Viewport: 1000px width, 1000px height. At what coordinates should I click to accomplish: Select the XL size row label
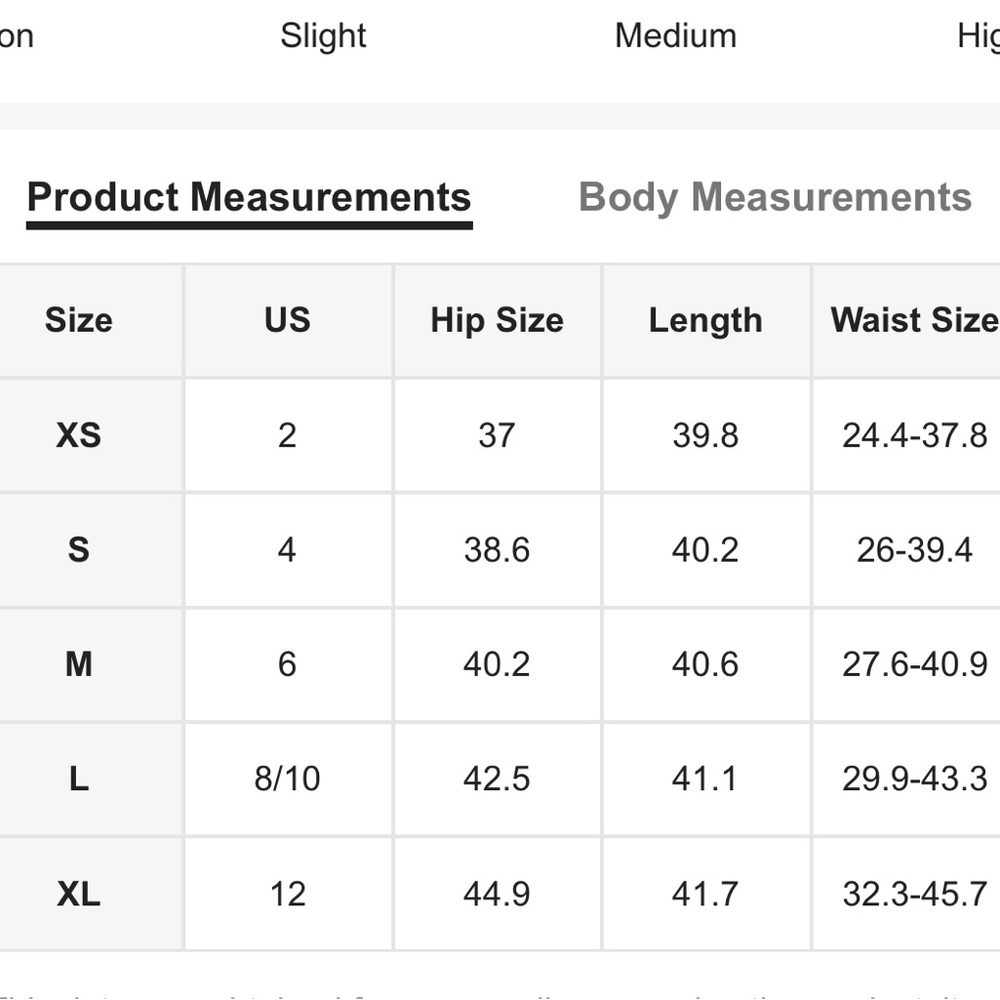(79, 893)
